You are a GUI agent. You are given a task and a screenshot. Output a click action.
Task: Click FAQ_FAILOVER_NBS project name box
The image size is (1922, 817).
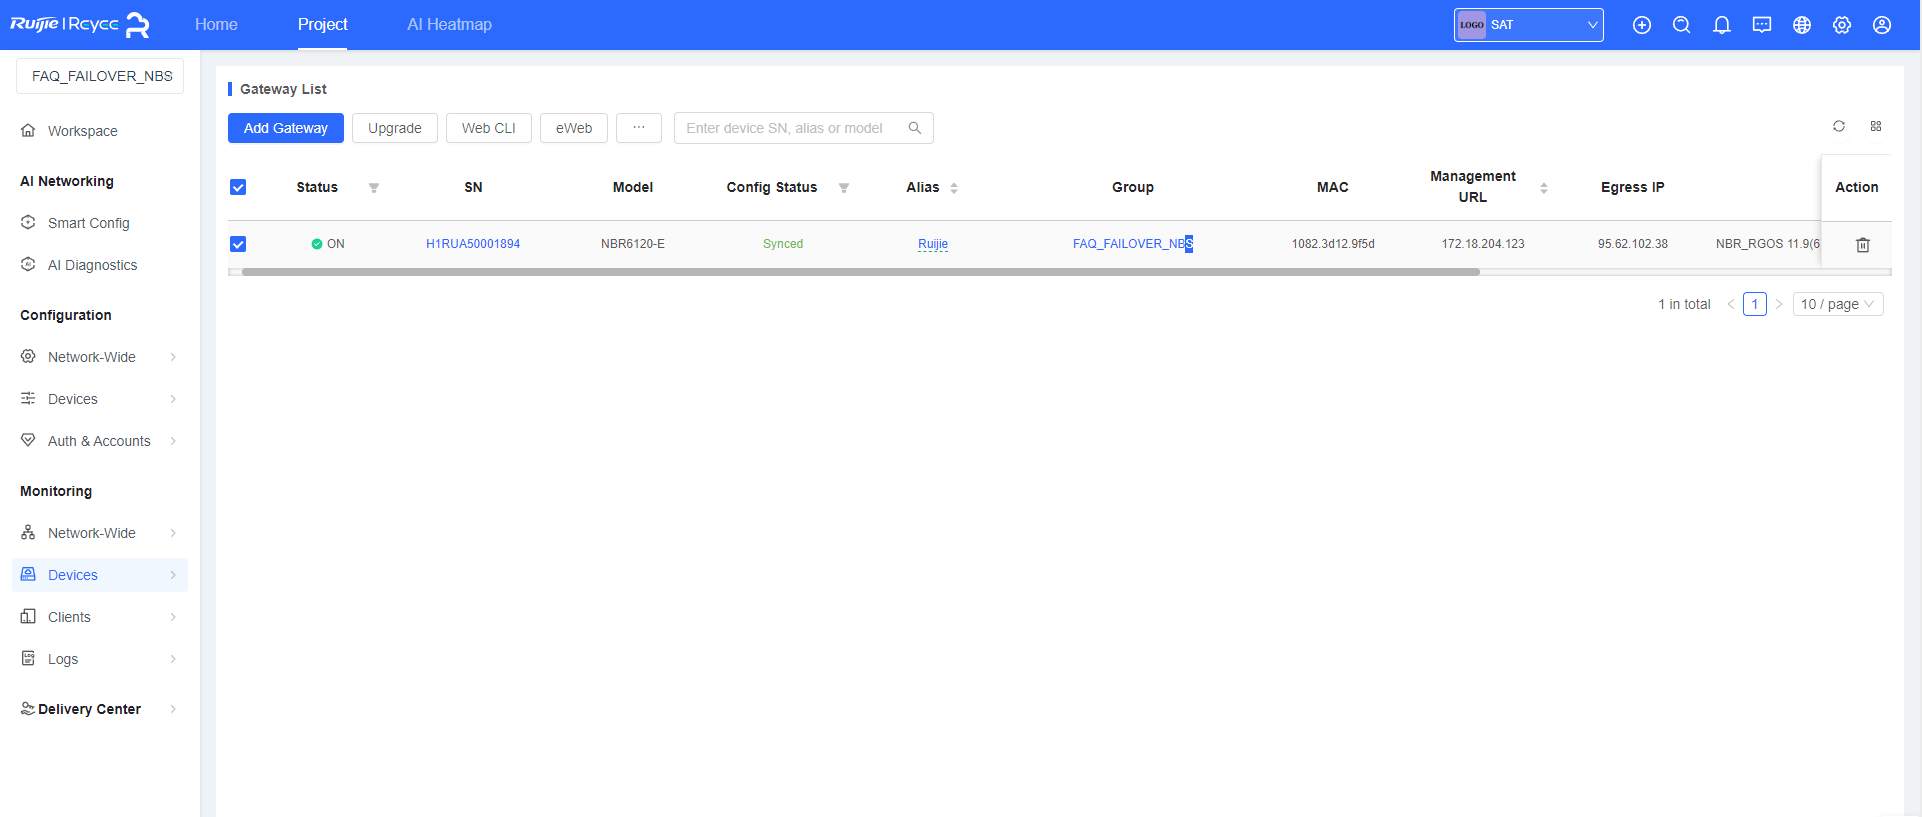tap(100, 76)
